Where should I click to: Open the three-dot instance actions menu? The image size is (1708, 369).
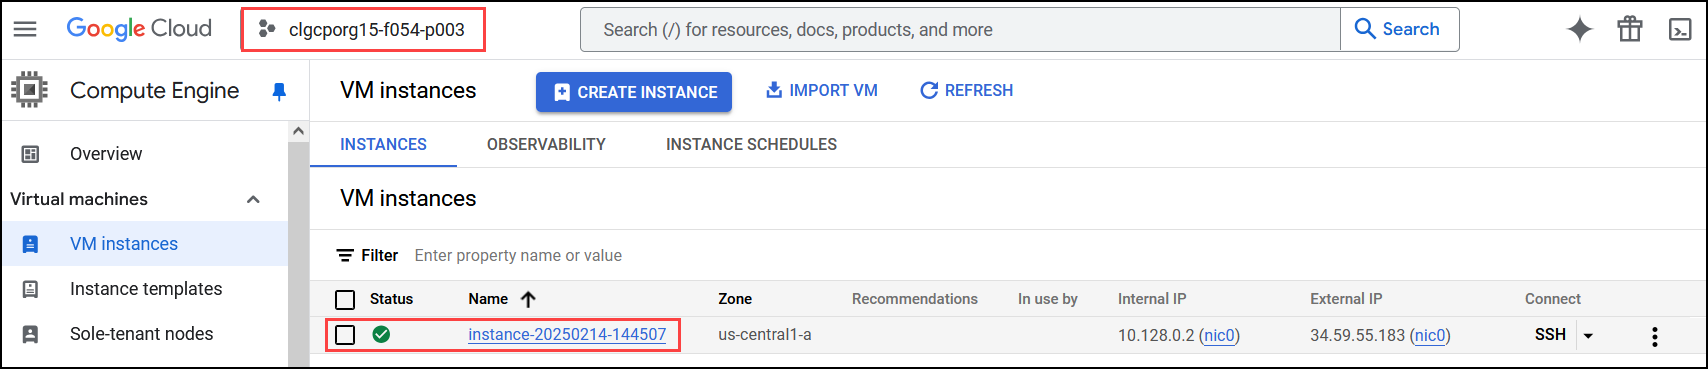1655,336
